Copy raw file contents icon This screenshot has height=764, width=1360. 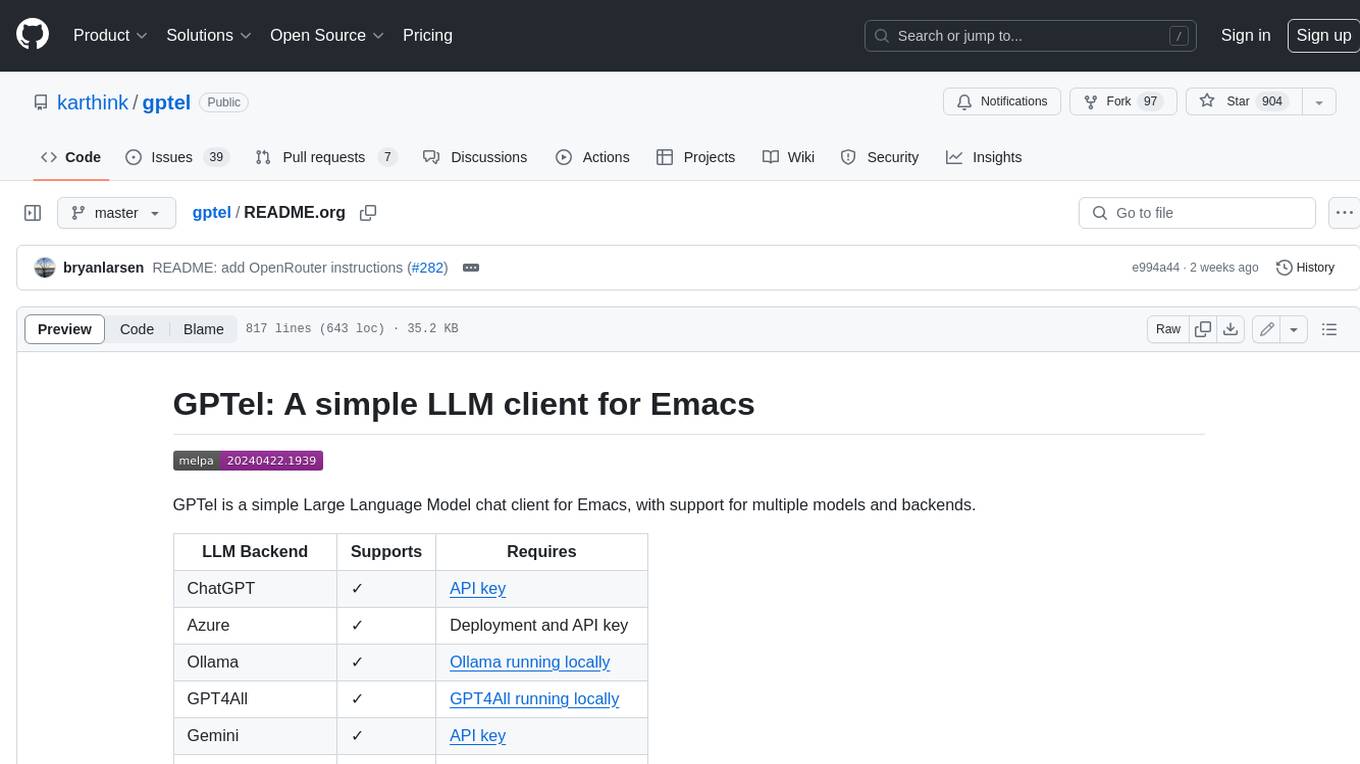click(1203, 329)
